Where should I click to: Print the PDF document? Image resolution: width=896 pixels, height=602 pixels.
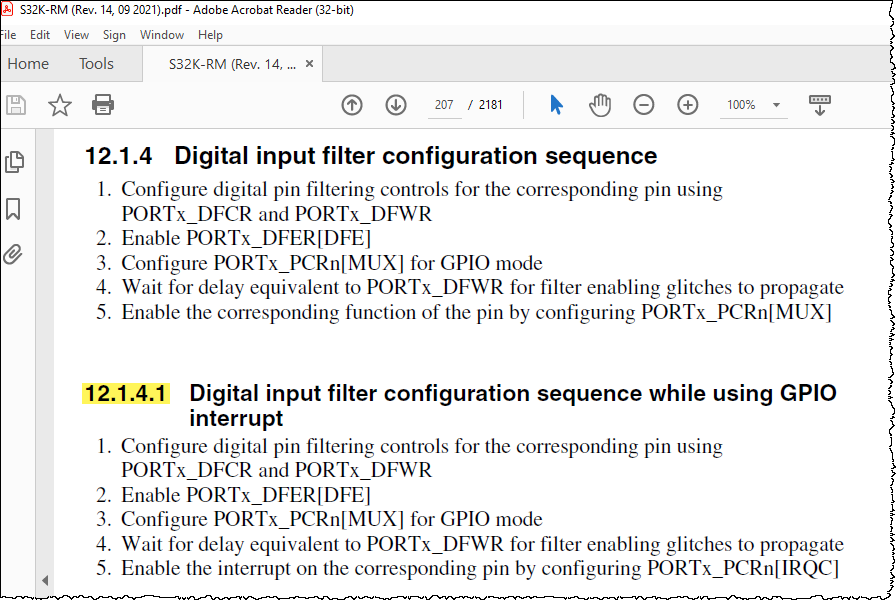click(103, 104)
